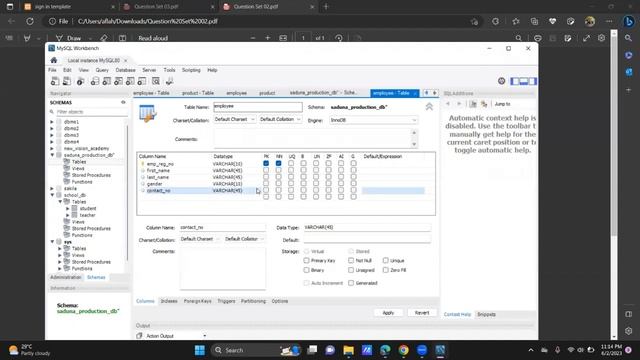
Task: Enable the Unique checkbox in details
Action: (x=386, y=260)
